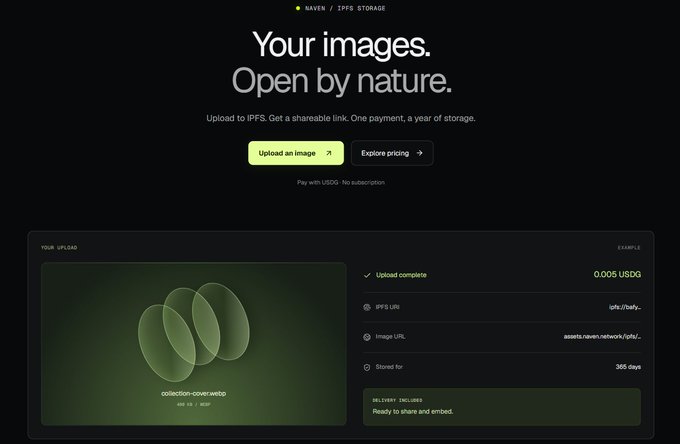Click the Ready to share and embed note
Viewport: 680px width, 444px height.
tap(413, 411)
